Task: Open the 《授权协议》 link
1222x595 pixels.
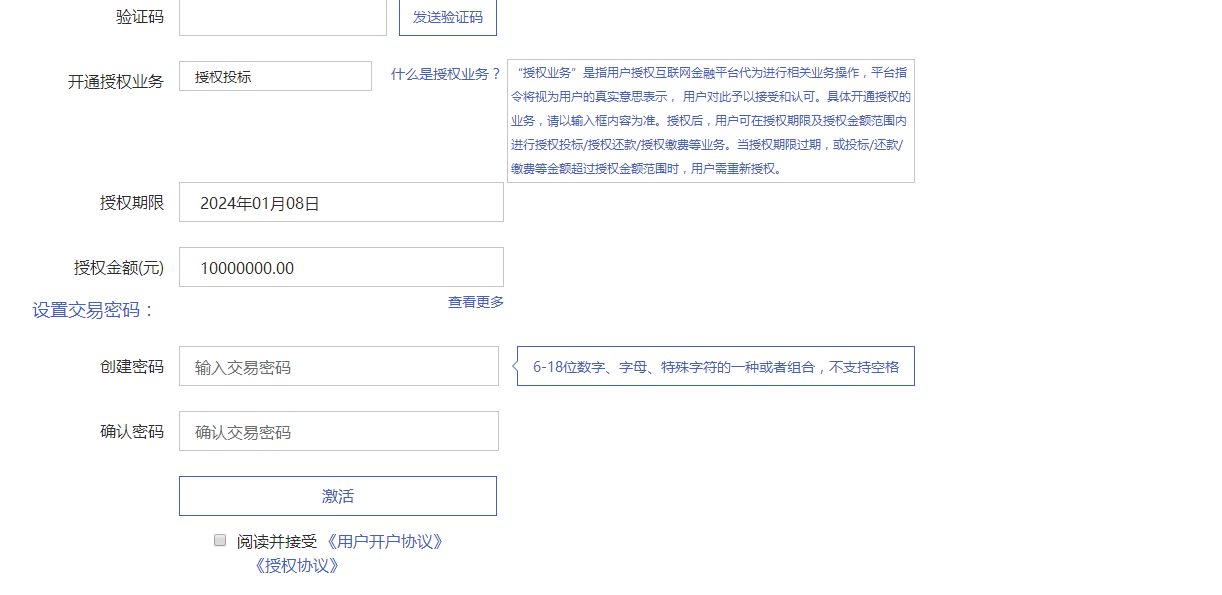Action: point(296,565)
